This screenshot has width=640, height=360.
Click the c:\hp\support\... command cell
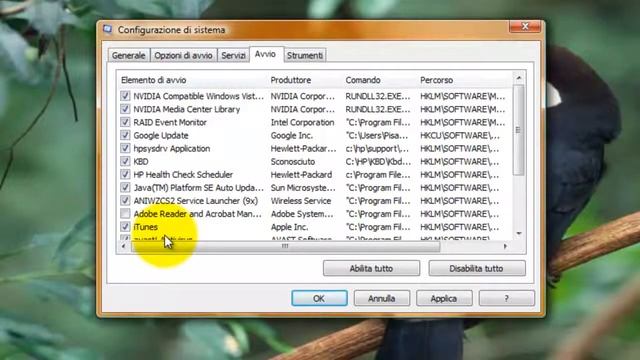point(377,148)
